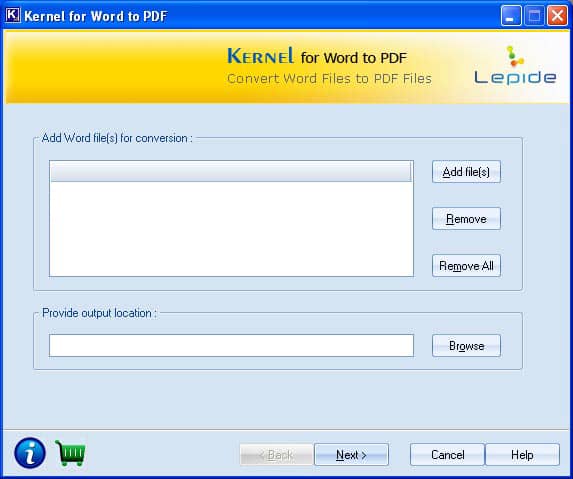Click the disabled Back button
Viewport: 573px width, 479px height.
[x=276, y=455]
